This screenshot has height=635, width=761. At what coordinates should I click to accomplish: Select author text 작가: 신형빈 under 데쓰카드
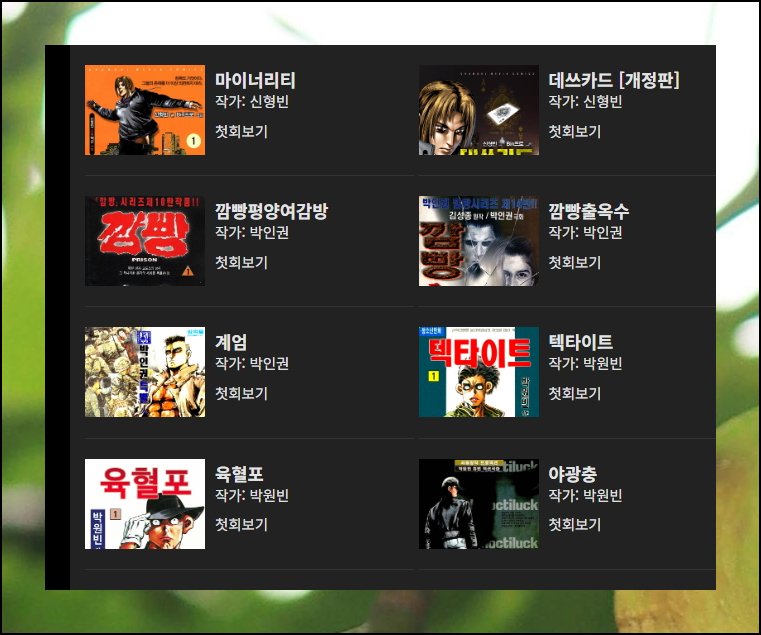click(585, 102)
